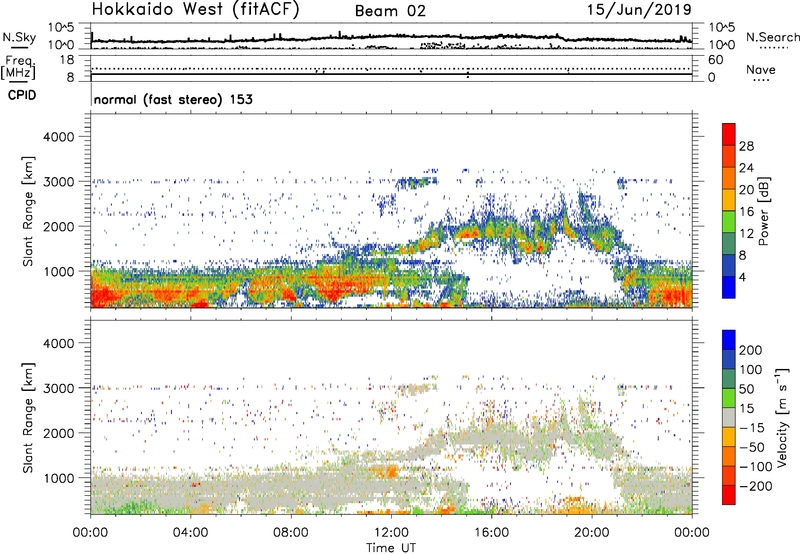Pick the velocity swatch between -50 and -100
The width and height of the screenshot is (800, 554).
point(729,456)
